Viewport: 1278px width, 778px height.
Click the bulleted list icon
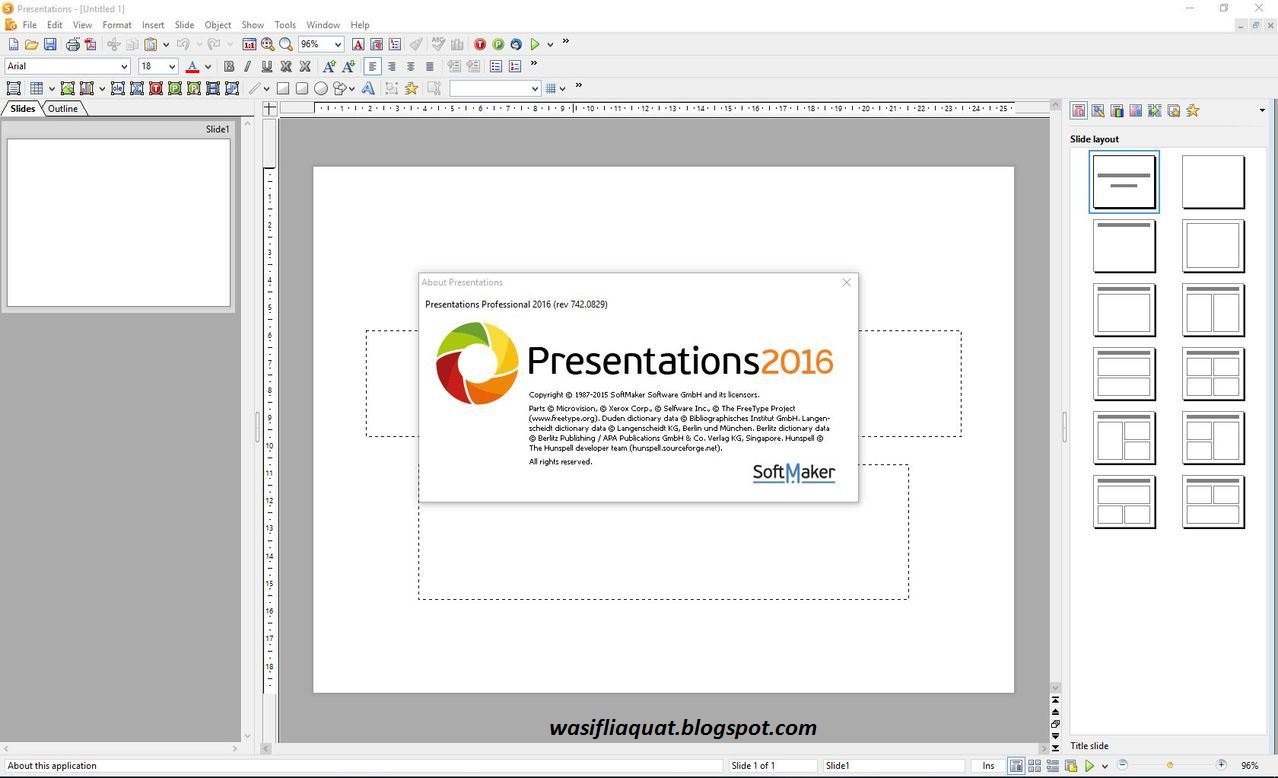pyautogui.click(x=496, y=66)
